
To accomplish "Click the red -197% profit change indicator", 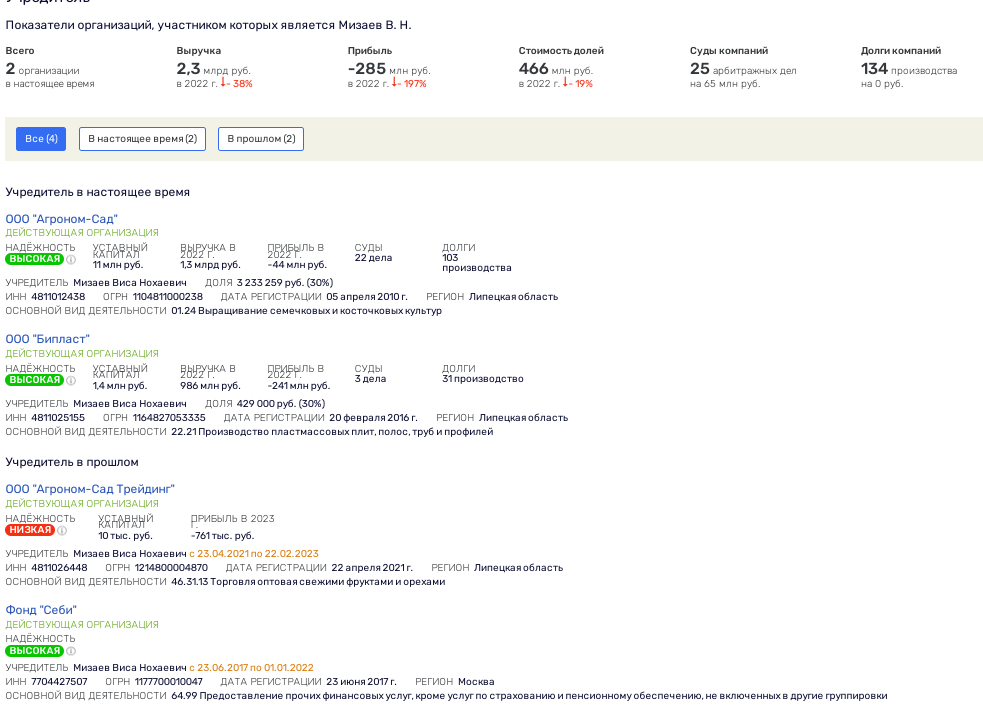I will 409,83.
